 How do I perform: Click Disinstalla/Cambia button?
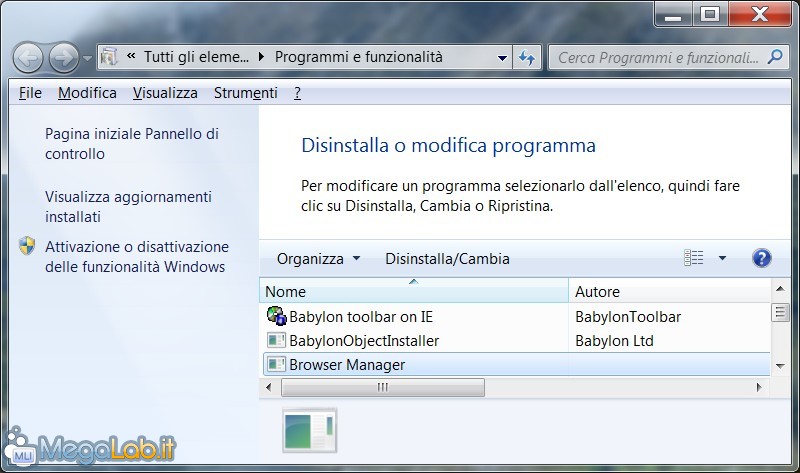pos(447,259)
